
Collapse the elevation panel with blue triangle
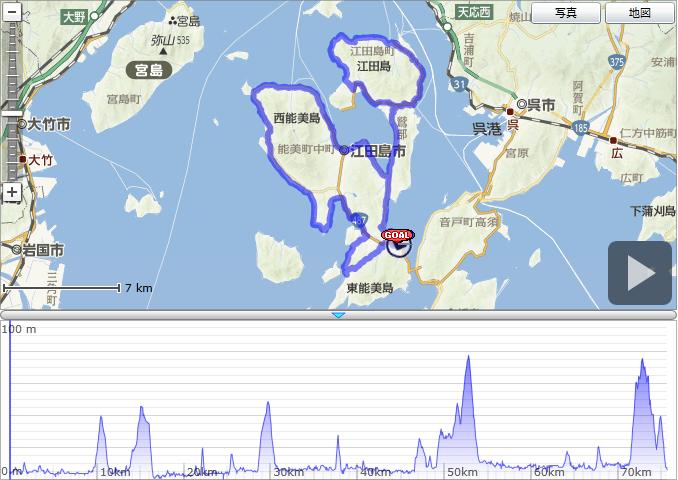[338, 315]
